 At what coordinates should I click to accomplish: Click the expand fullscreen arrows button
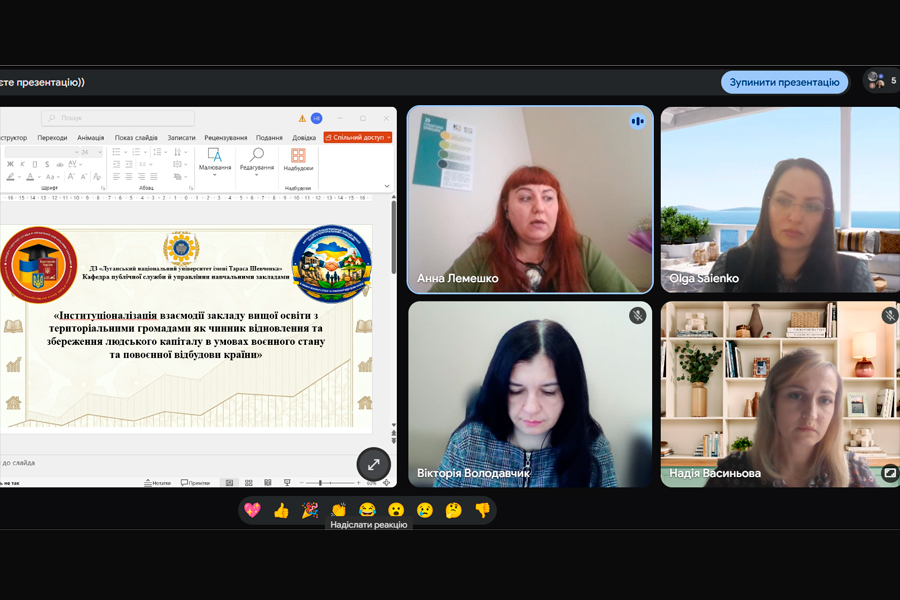(373, 464)
